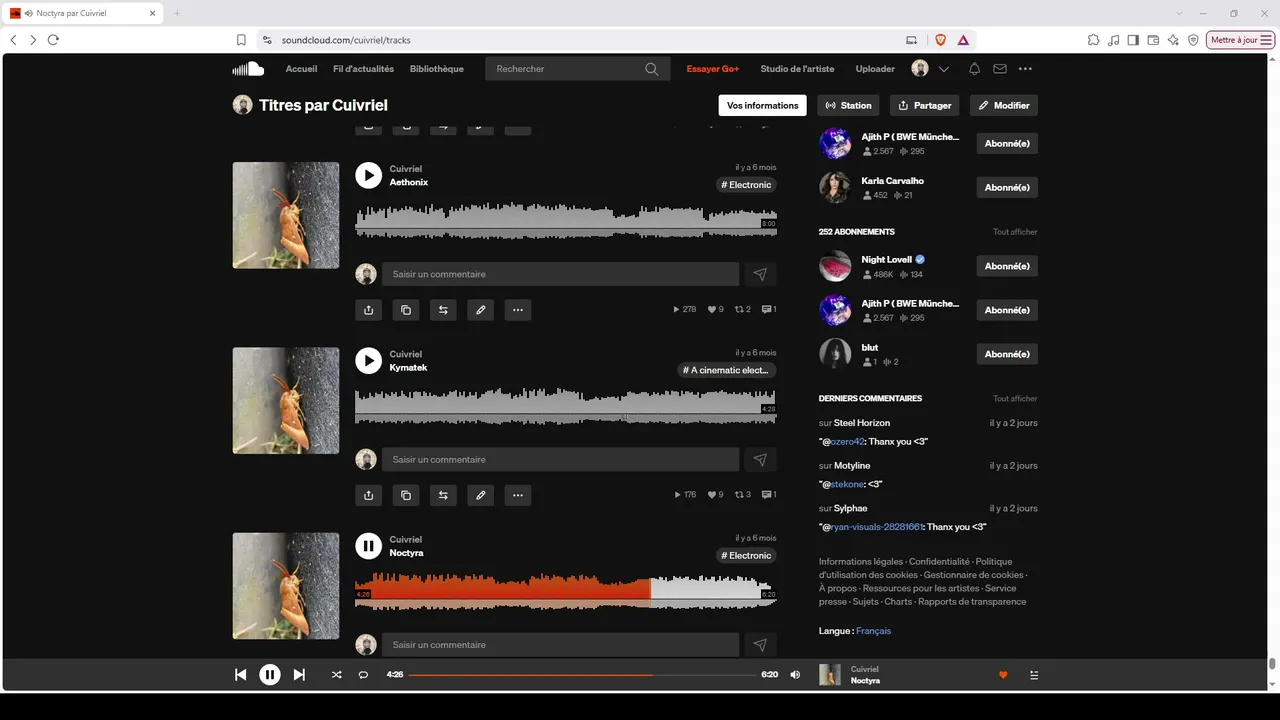
Task: Open Tout afficher for derniers commentaires
Action: (1015, 399)
